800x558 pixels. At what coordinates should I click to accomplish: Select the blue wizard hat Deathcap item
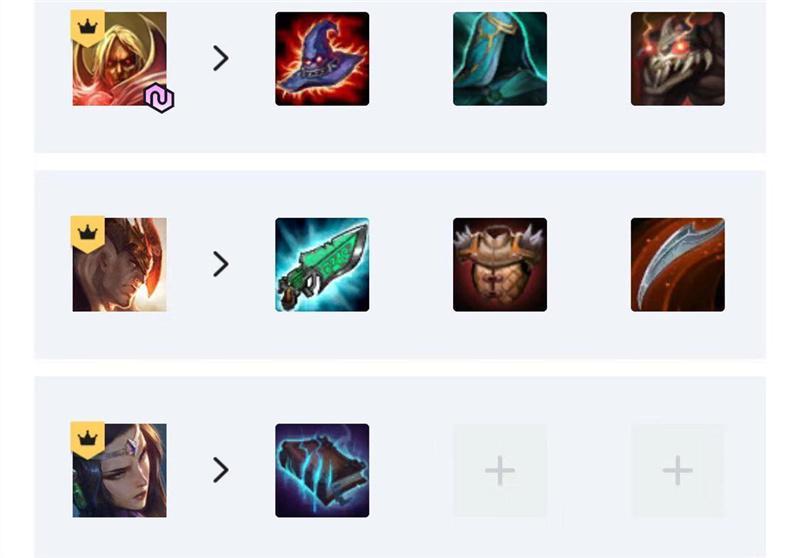coord(322,59)
